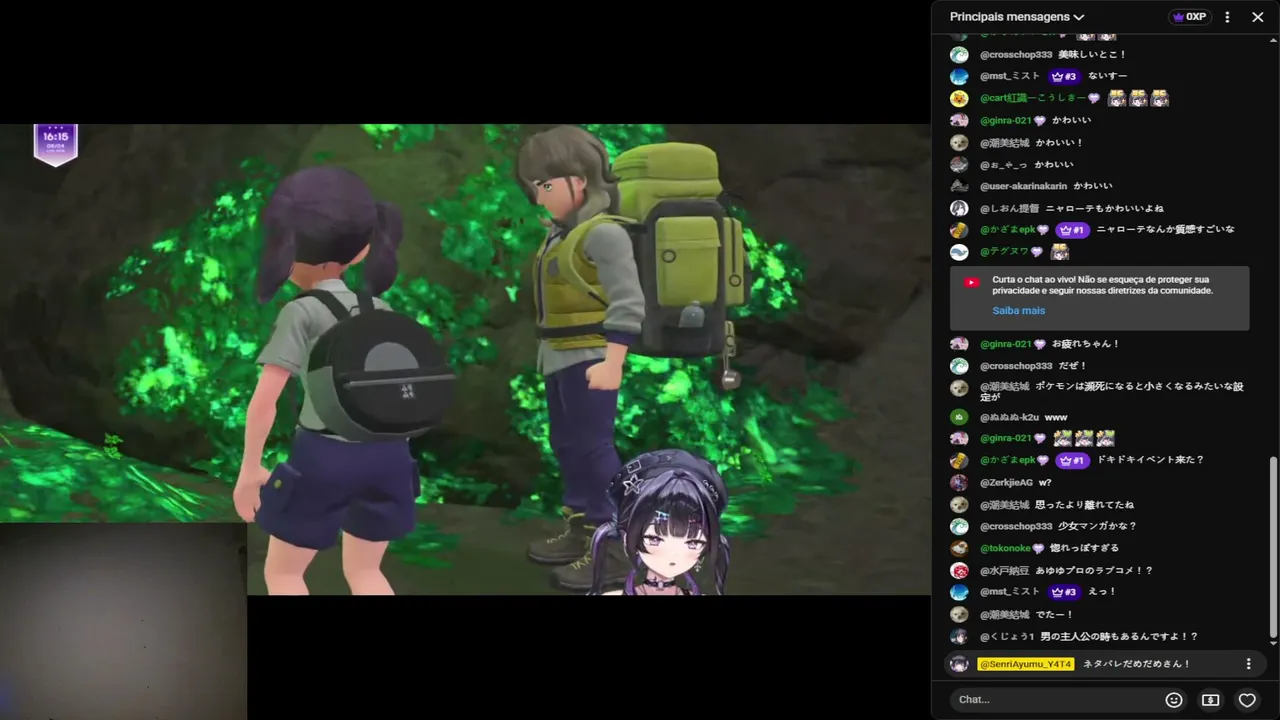This screenshot has width=1280, height=720.
Task: Click the message ニャローテもかわいいよね
Action: 1105,208
